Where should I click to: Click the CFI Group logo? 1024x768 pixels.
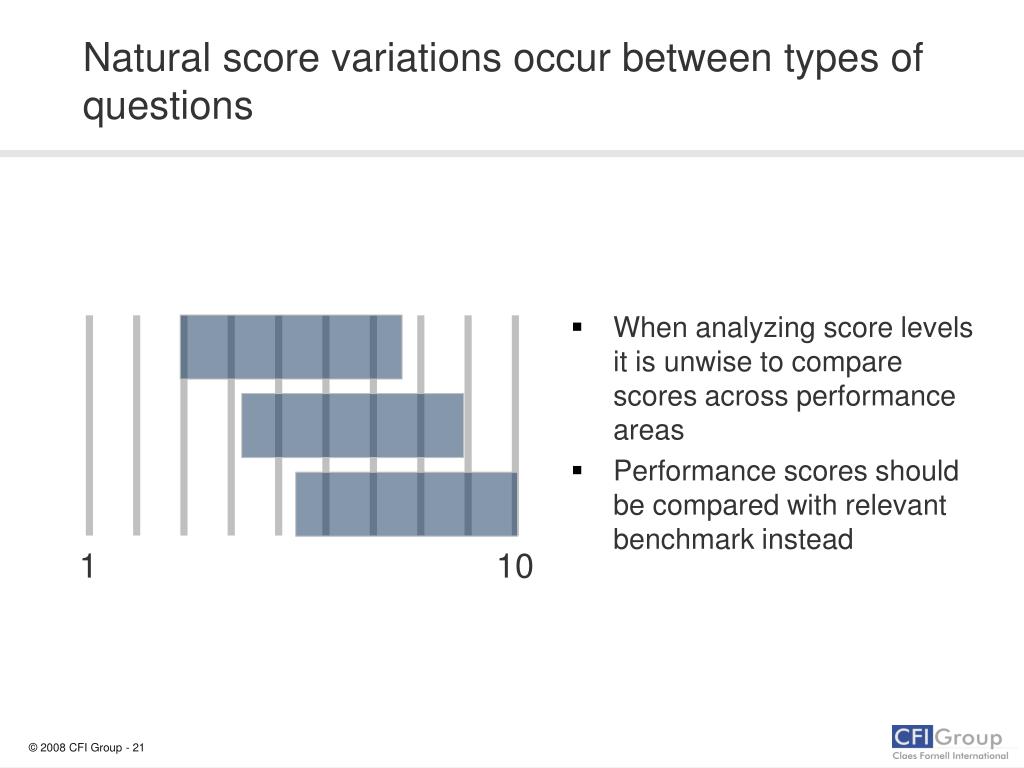pos(950,742)
